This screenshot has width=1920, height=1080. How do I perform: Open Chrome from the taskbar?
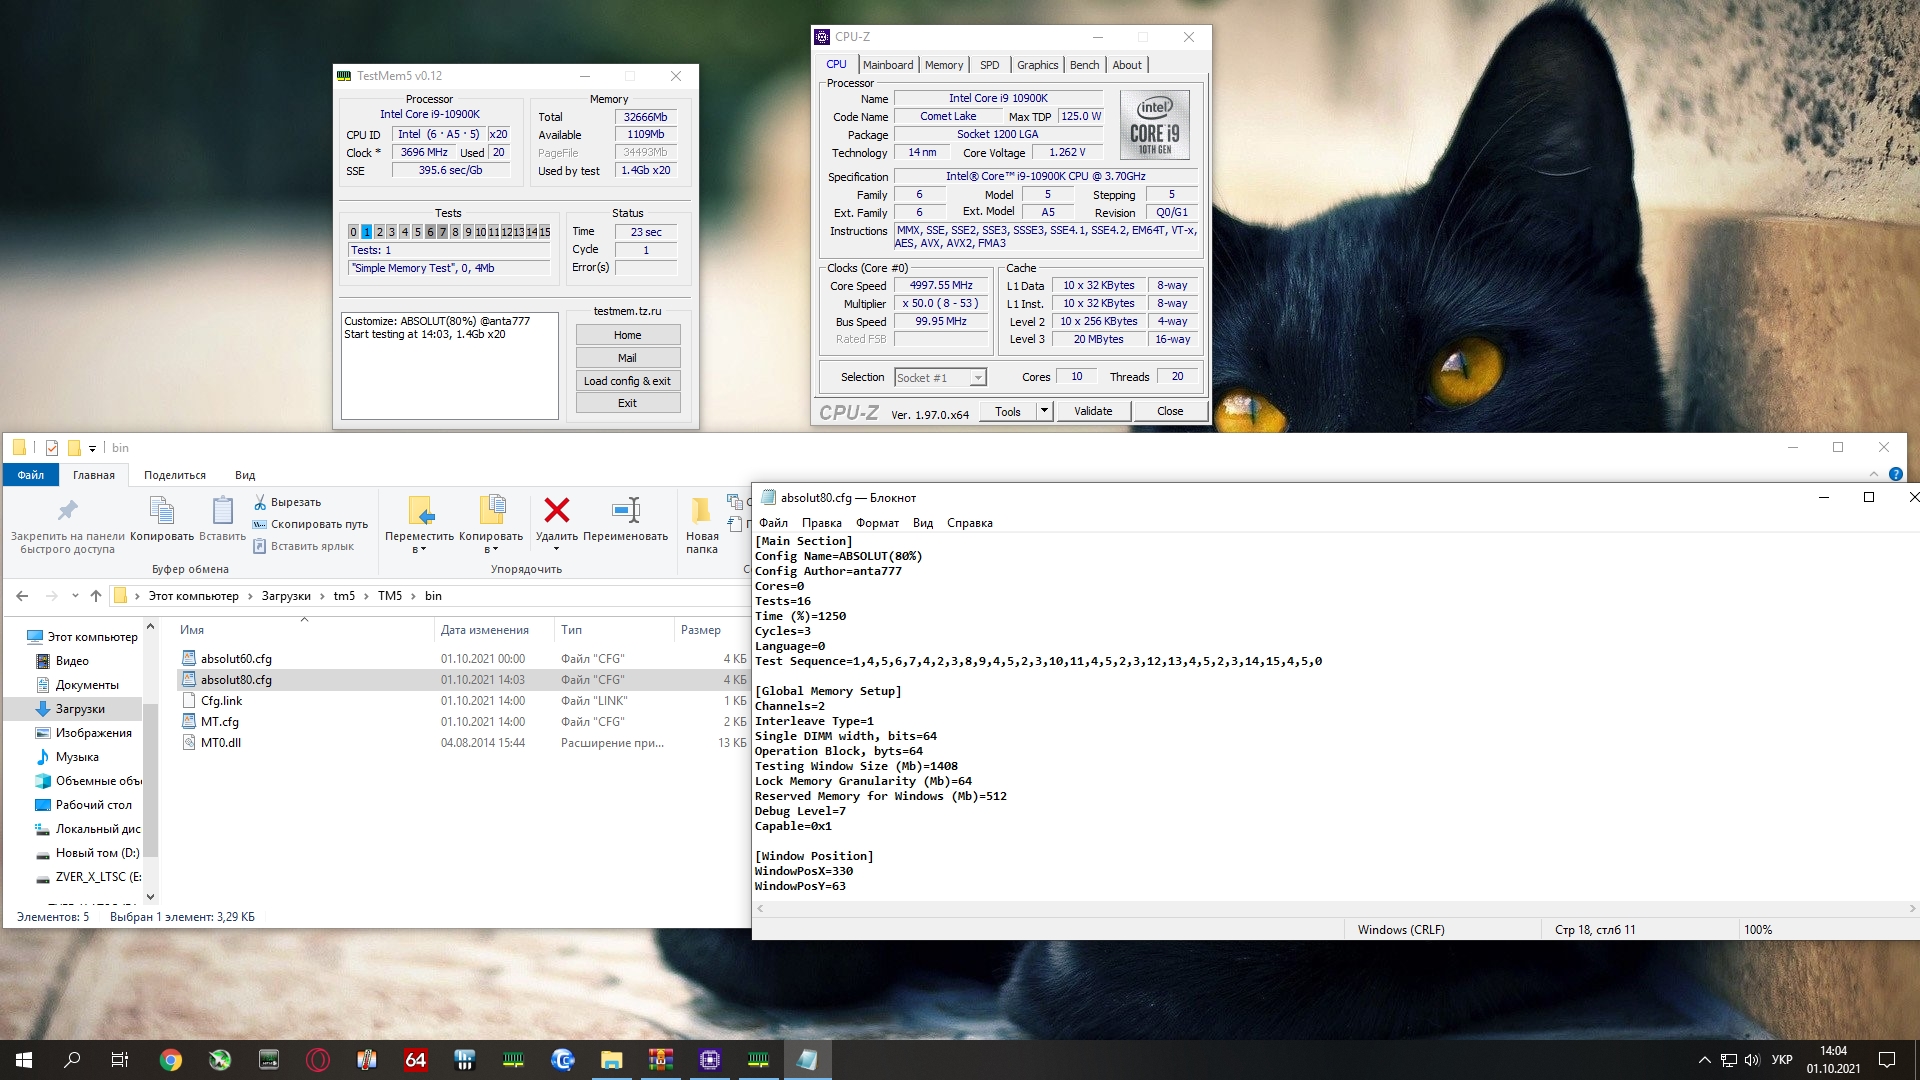(x=171, y=1060)
